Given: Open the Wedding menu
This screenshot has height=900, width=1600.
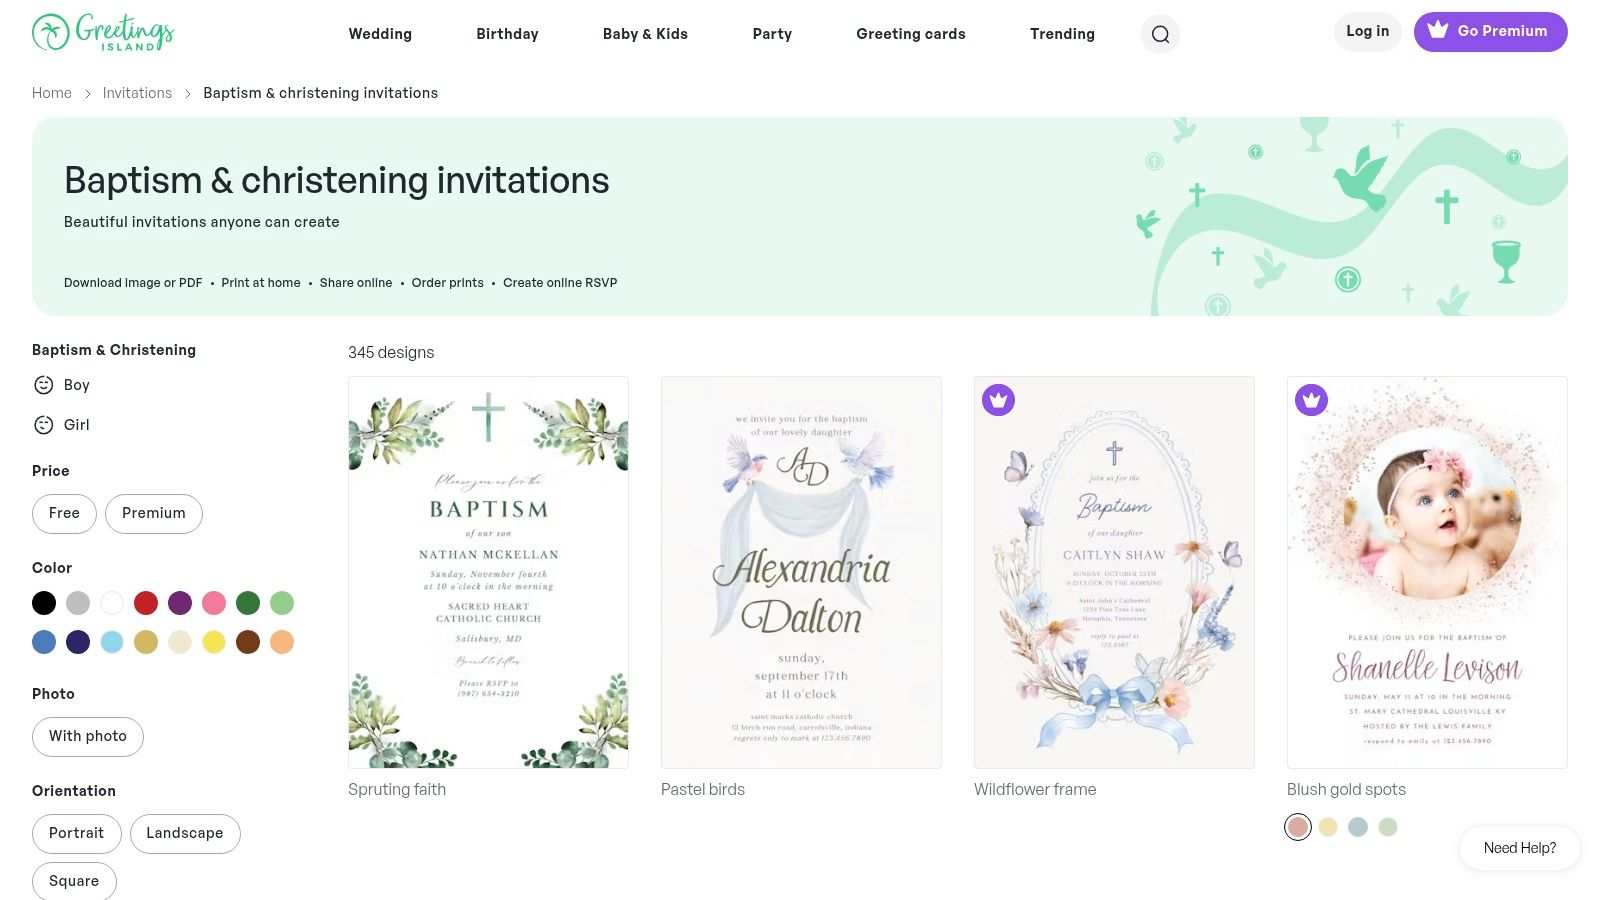Looking at the screenshot, I should pyautogui.click(x=380, y=34).
